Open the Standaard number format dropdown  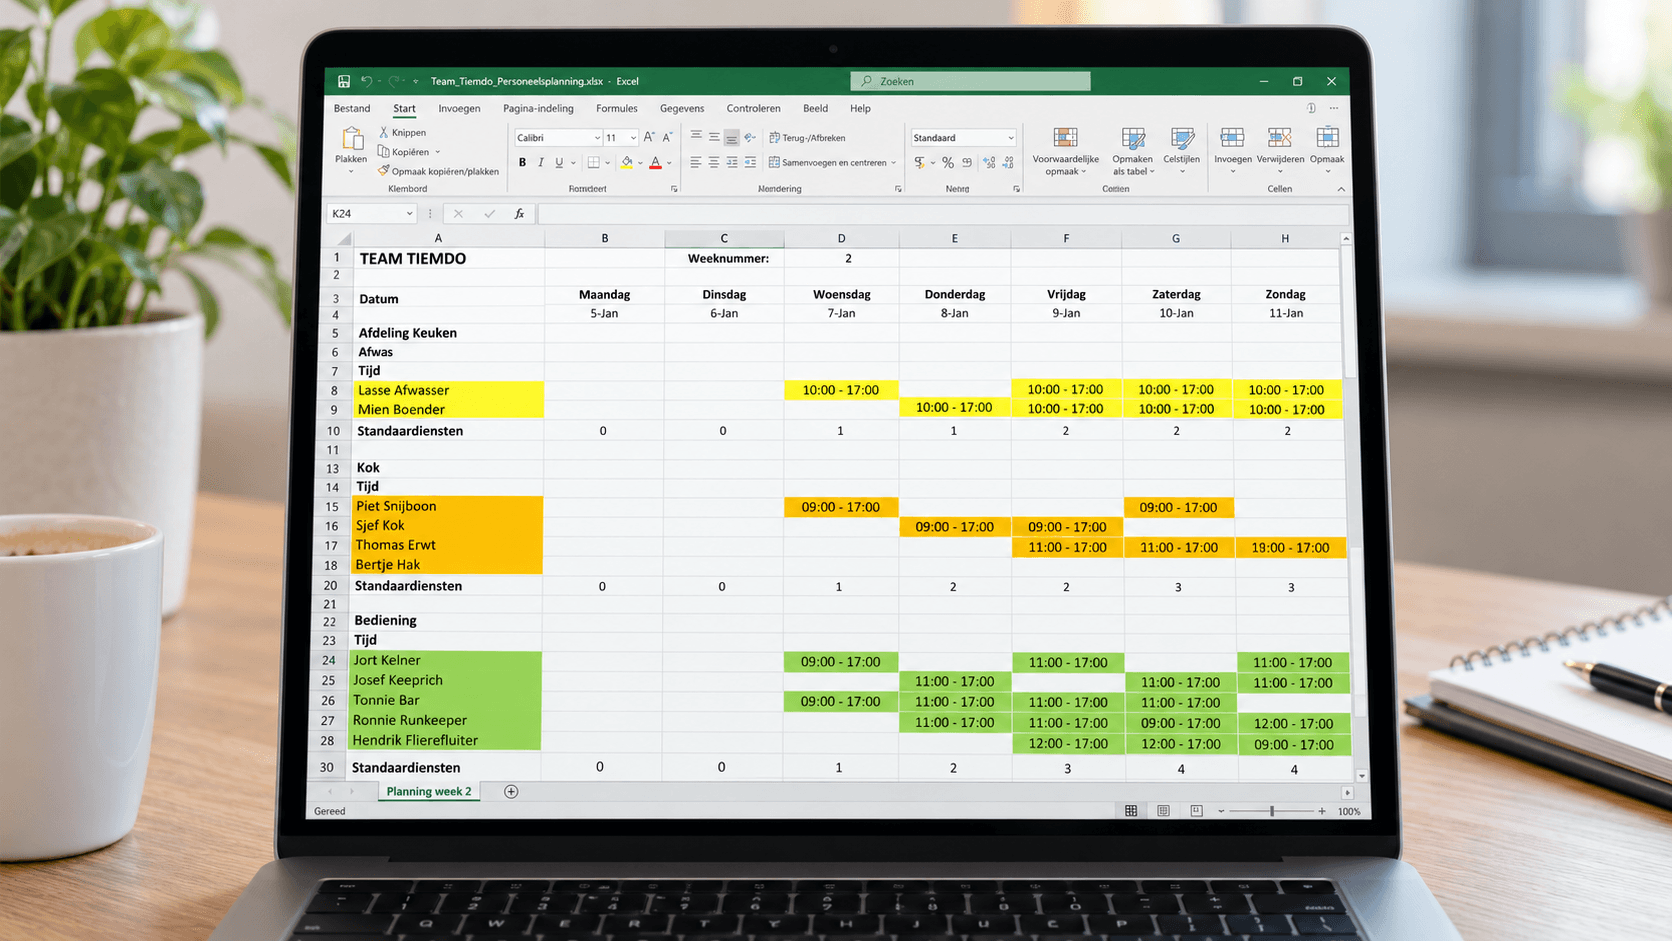[x=1011, y=138]
